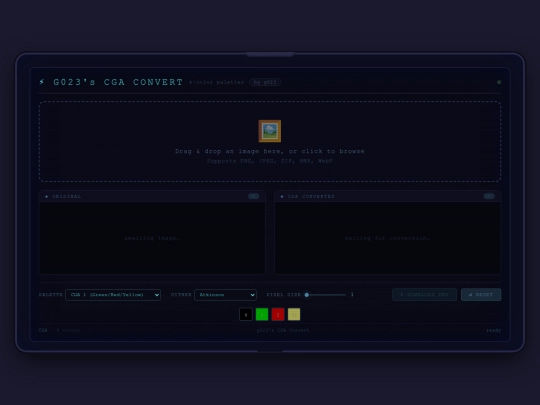540x405 pixels.
Task: Click the diamond icon beside CGA CONVERTED
Action: pyautogui.click(x=282, y=196)
